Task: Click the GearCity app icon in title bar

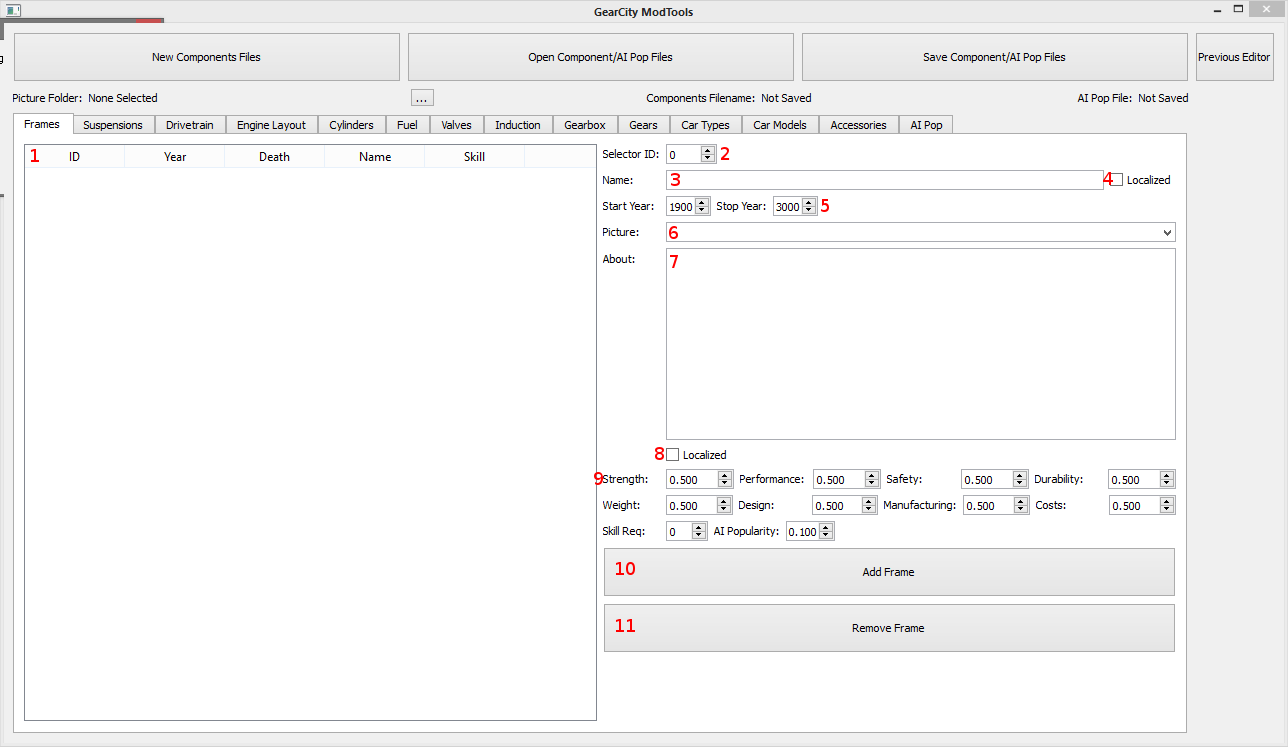Action: [13, 11]
